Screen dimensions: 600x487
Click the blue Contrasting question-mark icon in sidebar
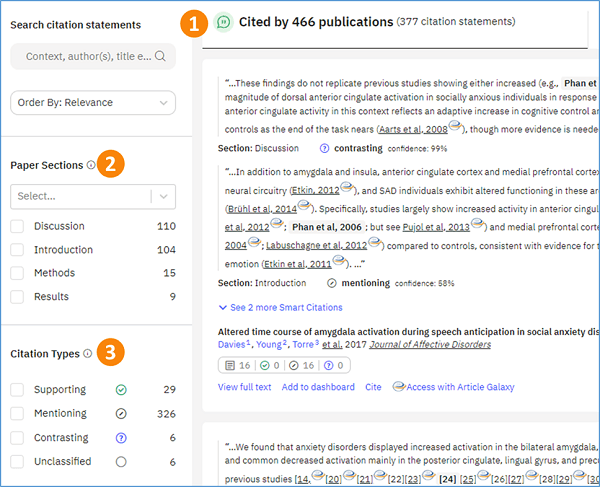[x=121, y=438]
